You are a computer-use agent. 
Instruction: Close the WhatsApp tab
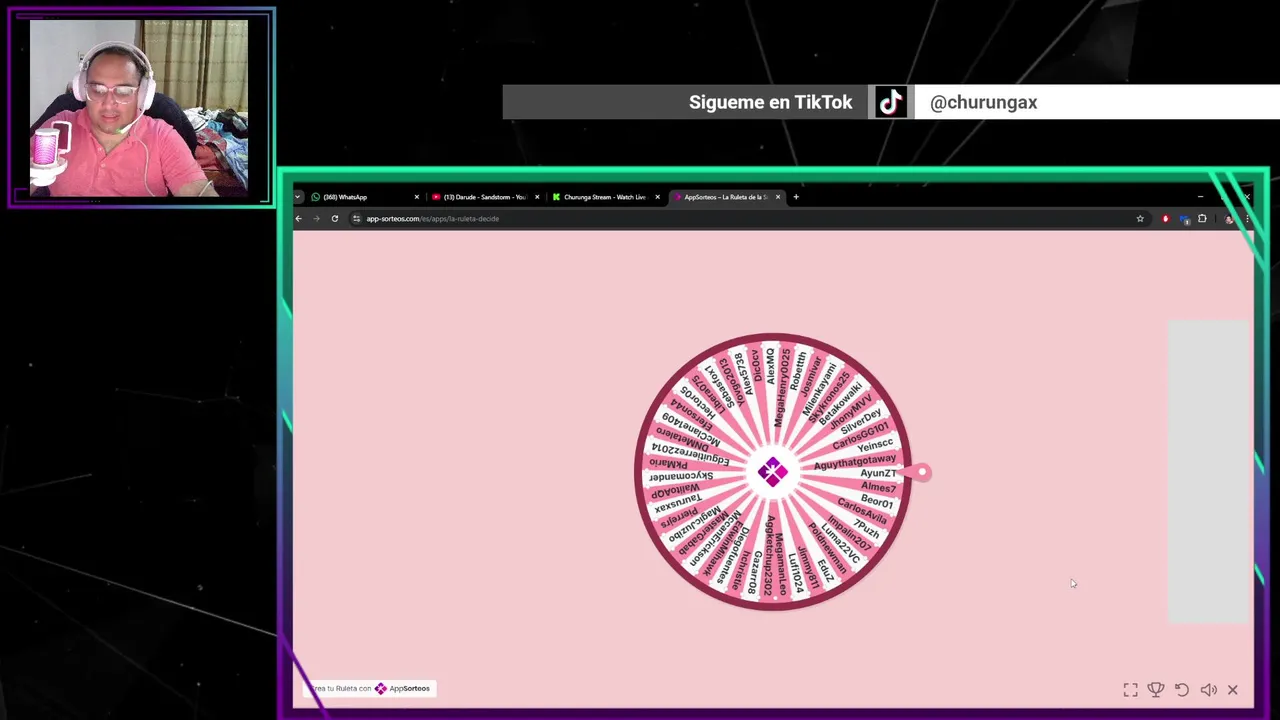point(417,197)
